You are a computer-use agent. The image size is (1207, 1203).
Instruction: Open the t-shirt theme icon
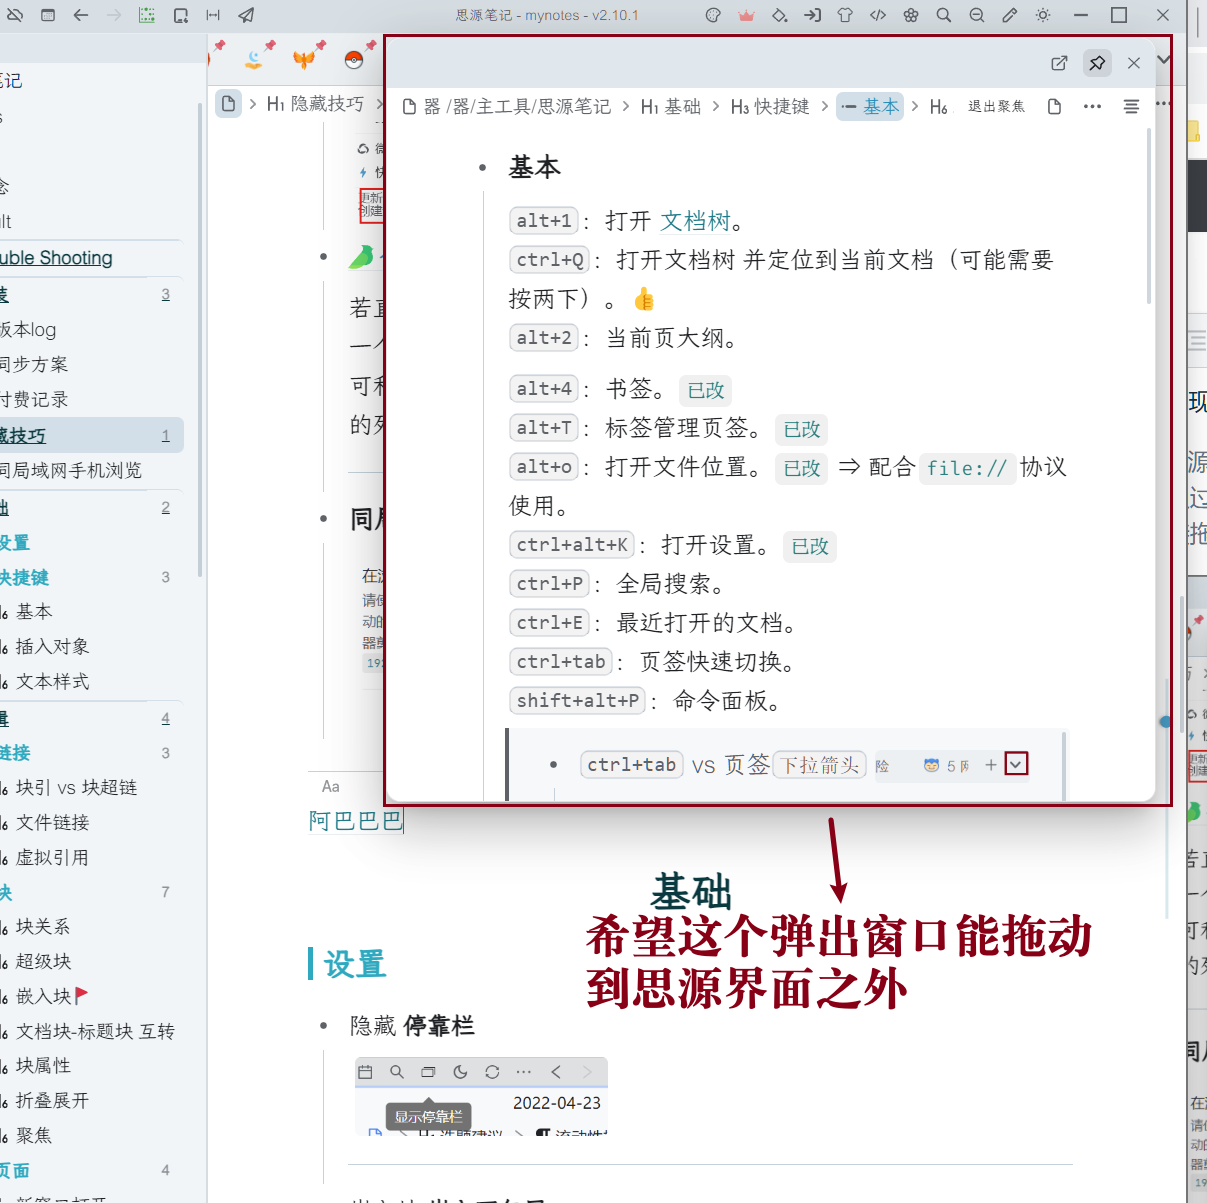tap(845, 15)
